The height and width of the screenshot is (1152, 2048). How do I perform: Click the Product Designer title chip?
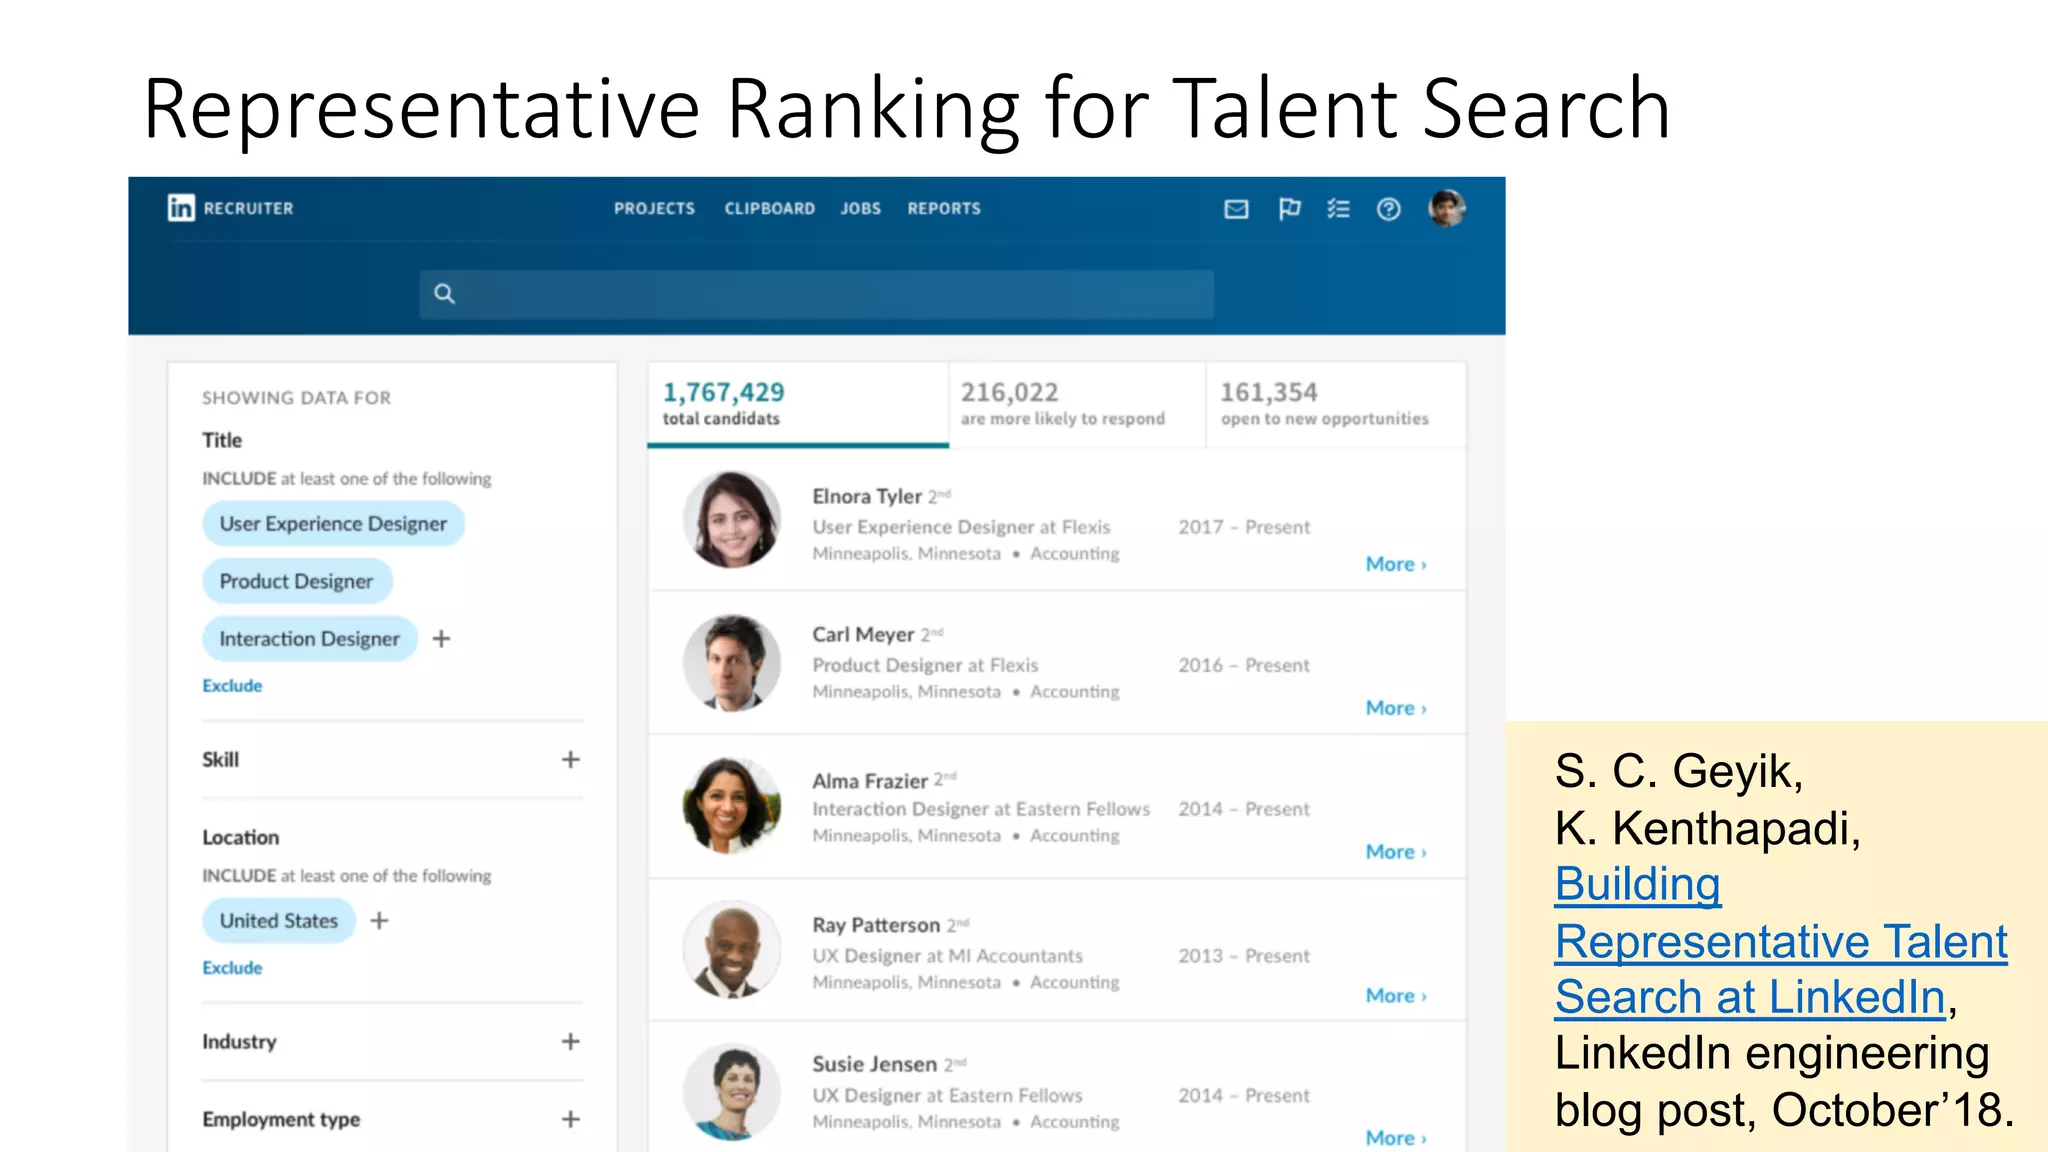(296, 581)
